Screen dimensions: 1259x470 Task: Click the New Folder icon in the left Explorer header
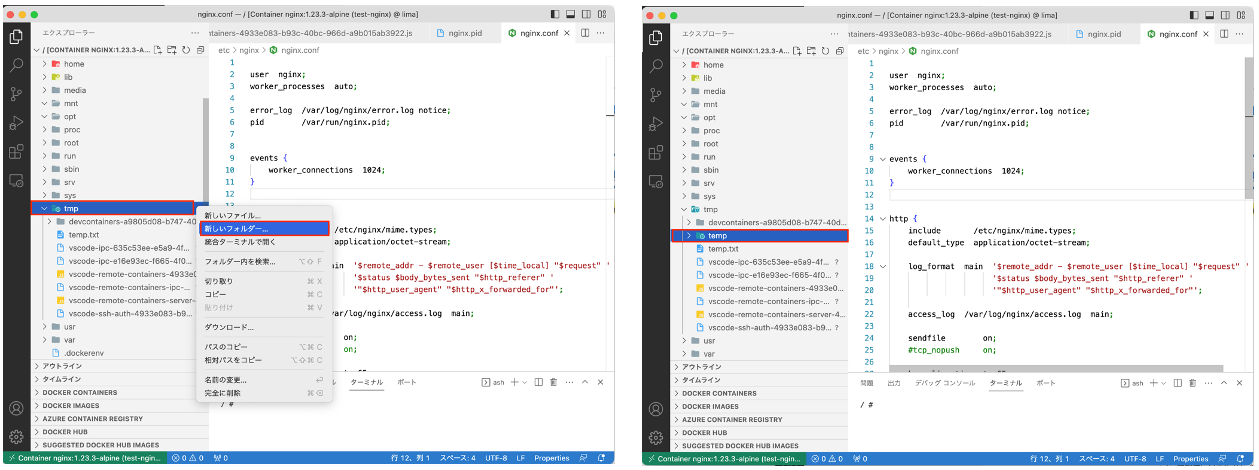174,50
